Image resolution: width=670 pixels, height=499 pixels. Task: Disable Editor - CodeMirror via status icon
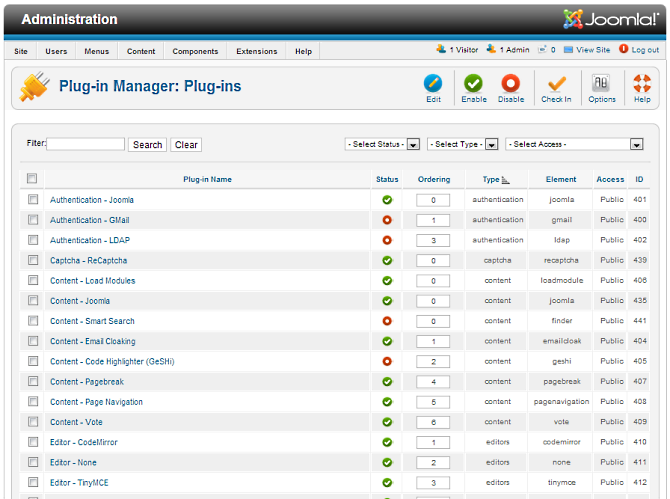click(x=387, y=442)
